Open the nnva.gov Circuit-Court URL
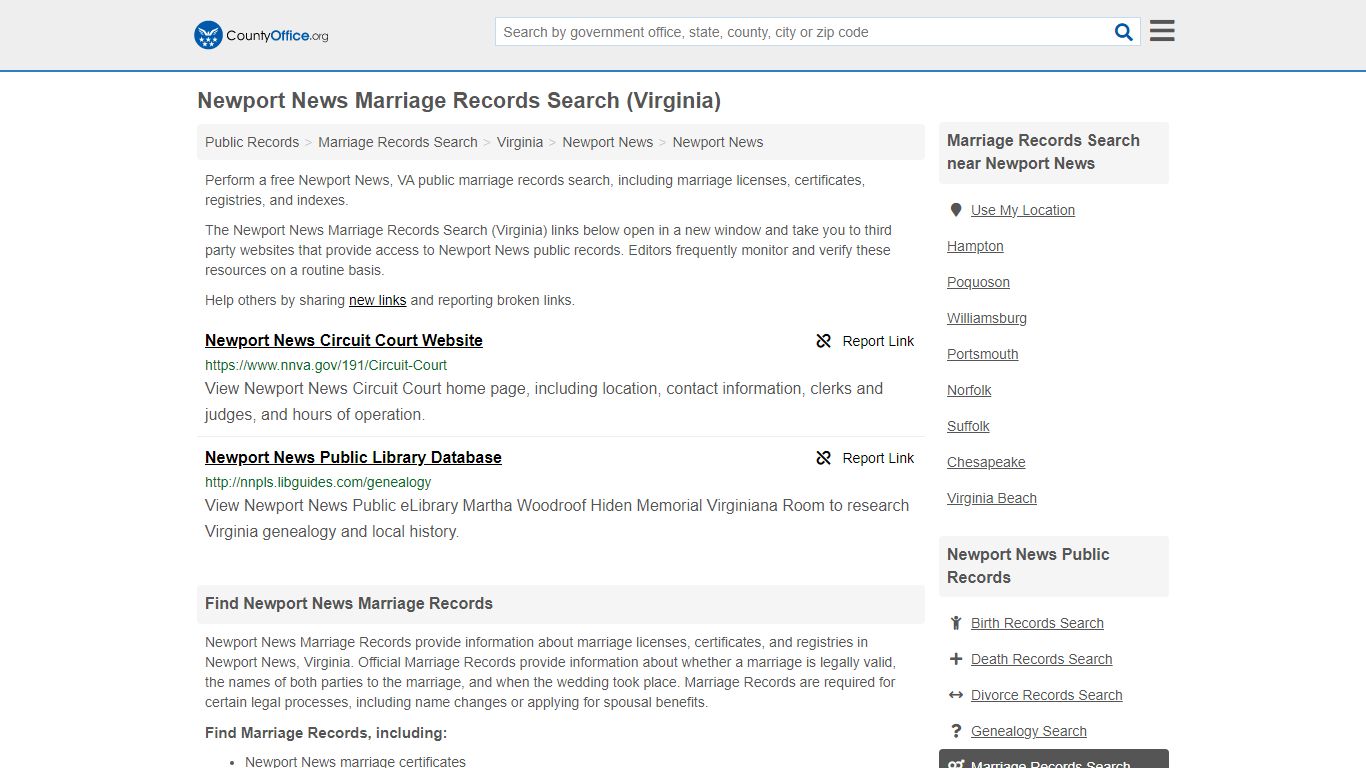 326,365
